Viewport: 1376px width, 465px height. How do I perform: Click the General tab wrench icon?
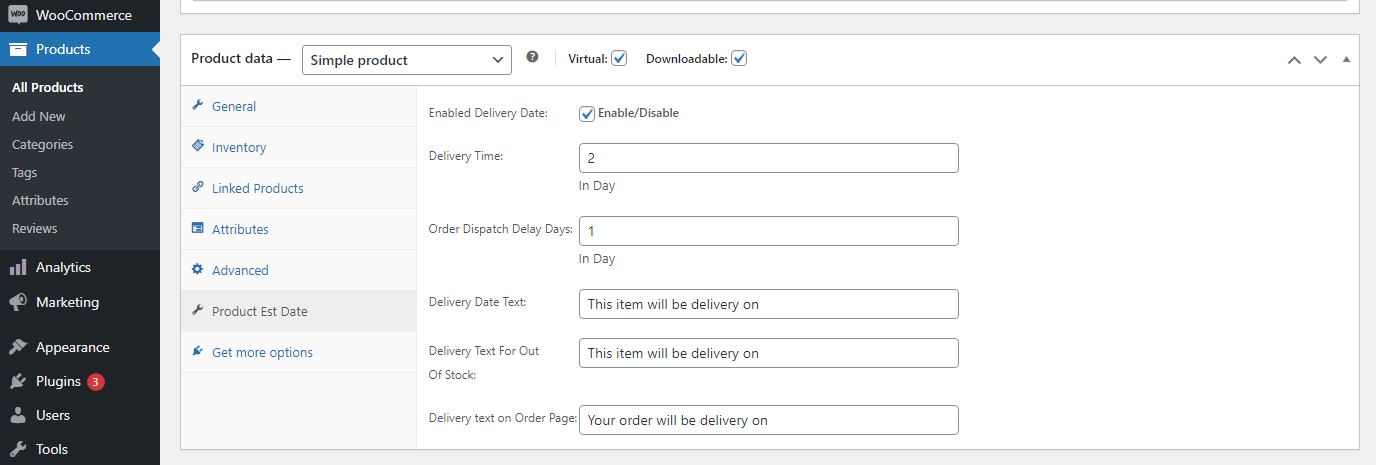coord(197,106)
